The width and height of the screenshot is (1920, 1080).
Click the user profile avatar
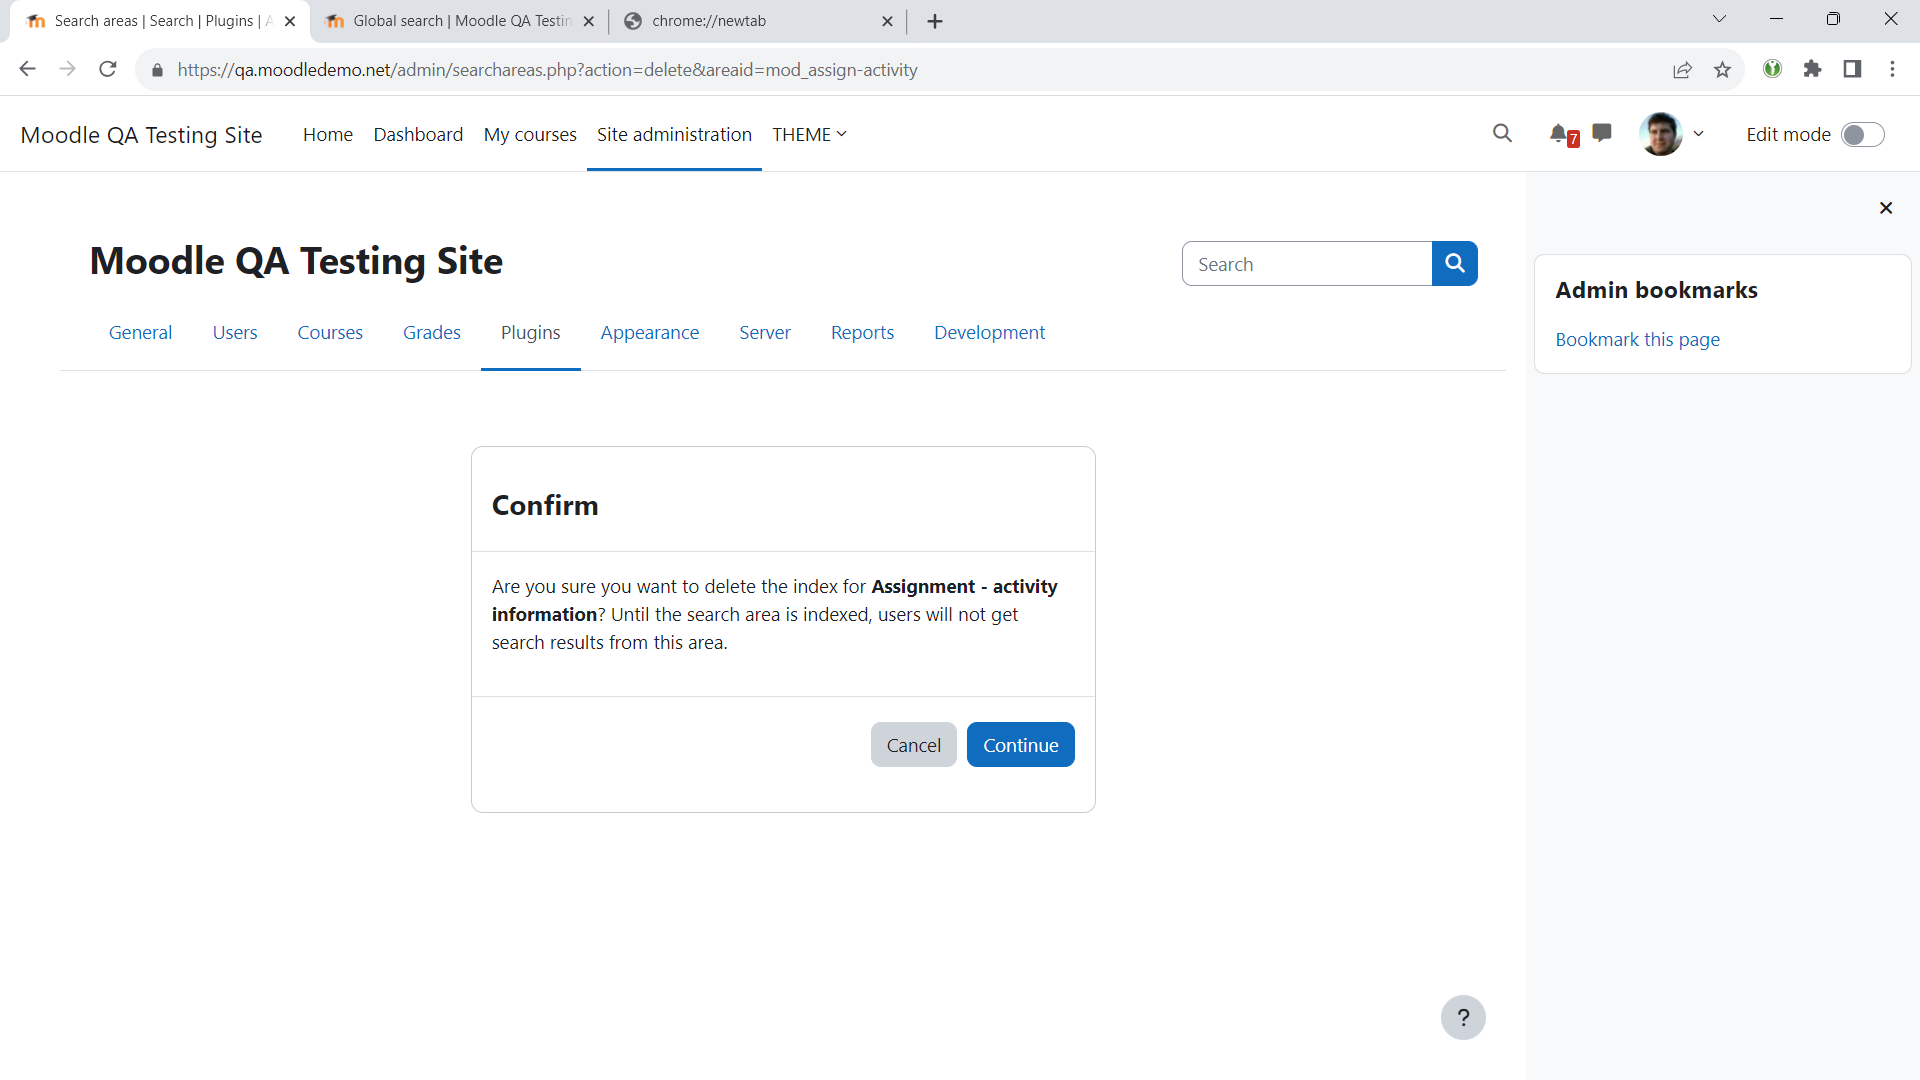pyautogui.click(x=1661, y=134)
